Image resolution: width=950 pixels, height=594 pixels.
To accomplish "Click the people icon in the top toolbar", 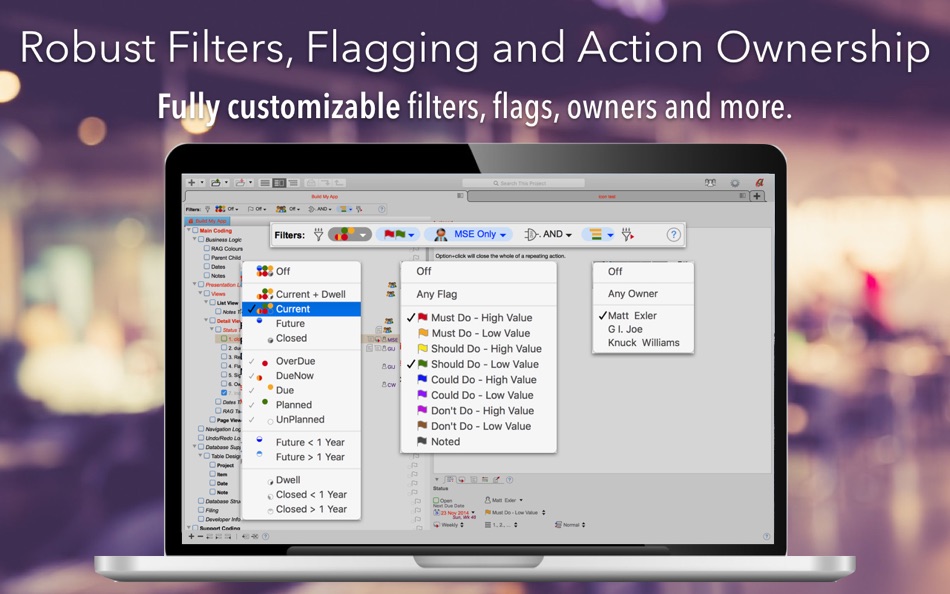I will pos(710,182).
